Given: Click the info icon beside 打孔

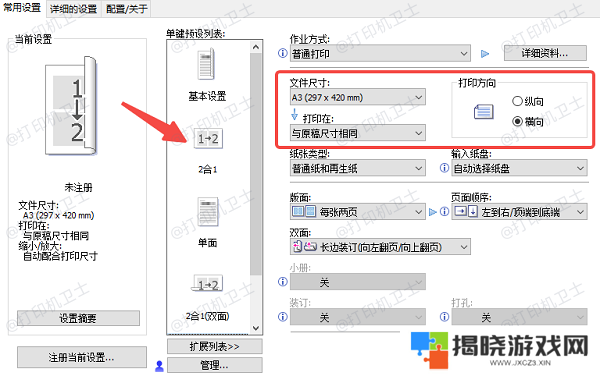Looking at the screenshot, I should coord(444,317).
